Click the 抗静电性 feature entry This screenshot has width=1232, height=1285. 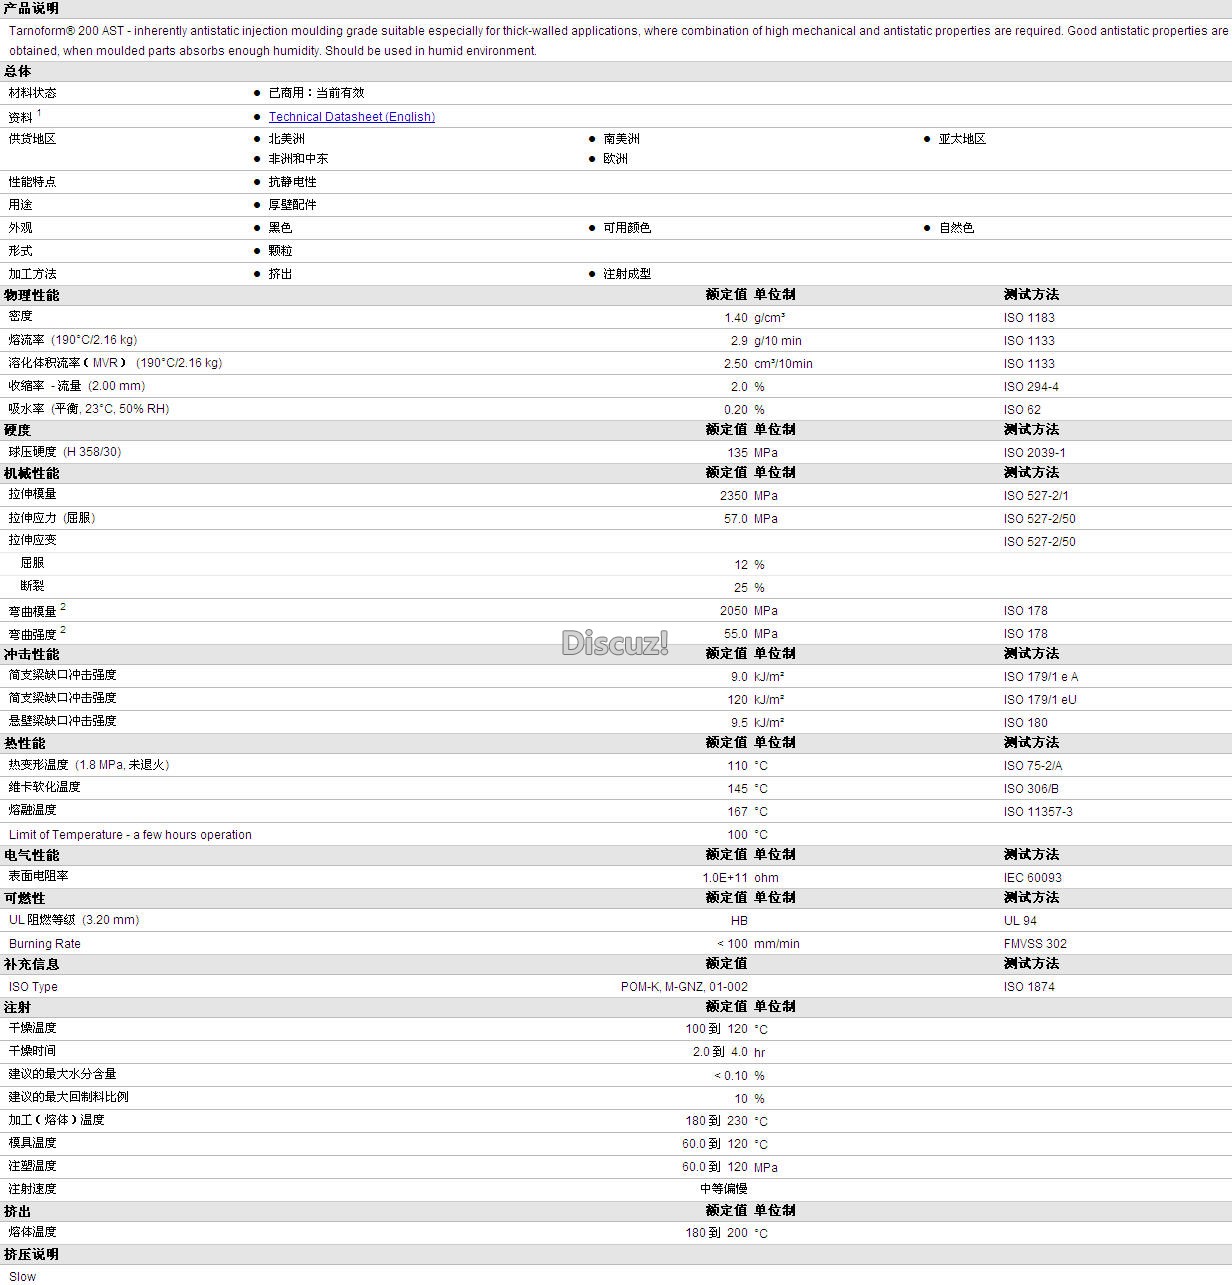292,182
